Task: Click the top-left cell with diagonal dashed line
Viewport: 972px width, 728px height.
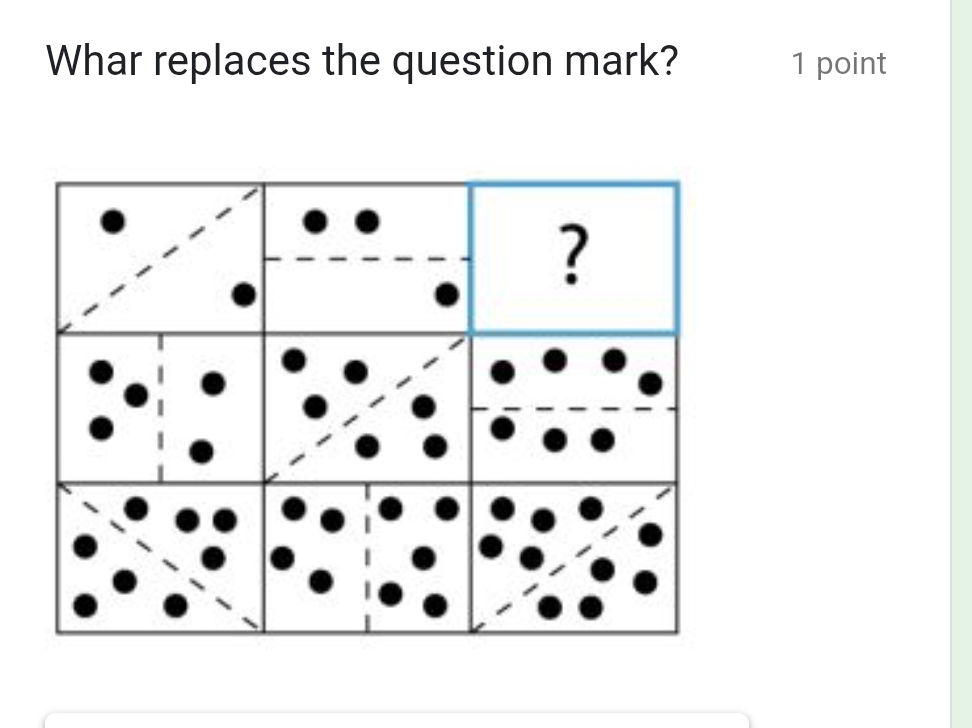Action: coord(160,255)
